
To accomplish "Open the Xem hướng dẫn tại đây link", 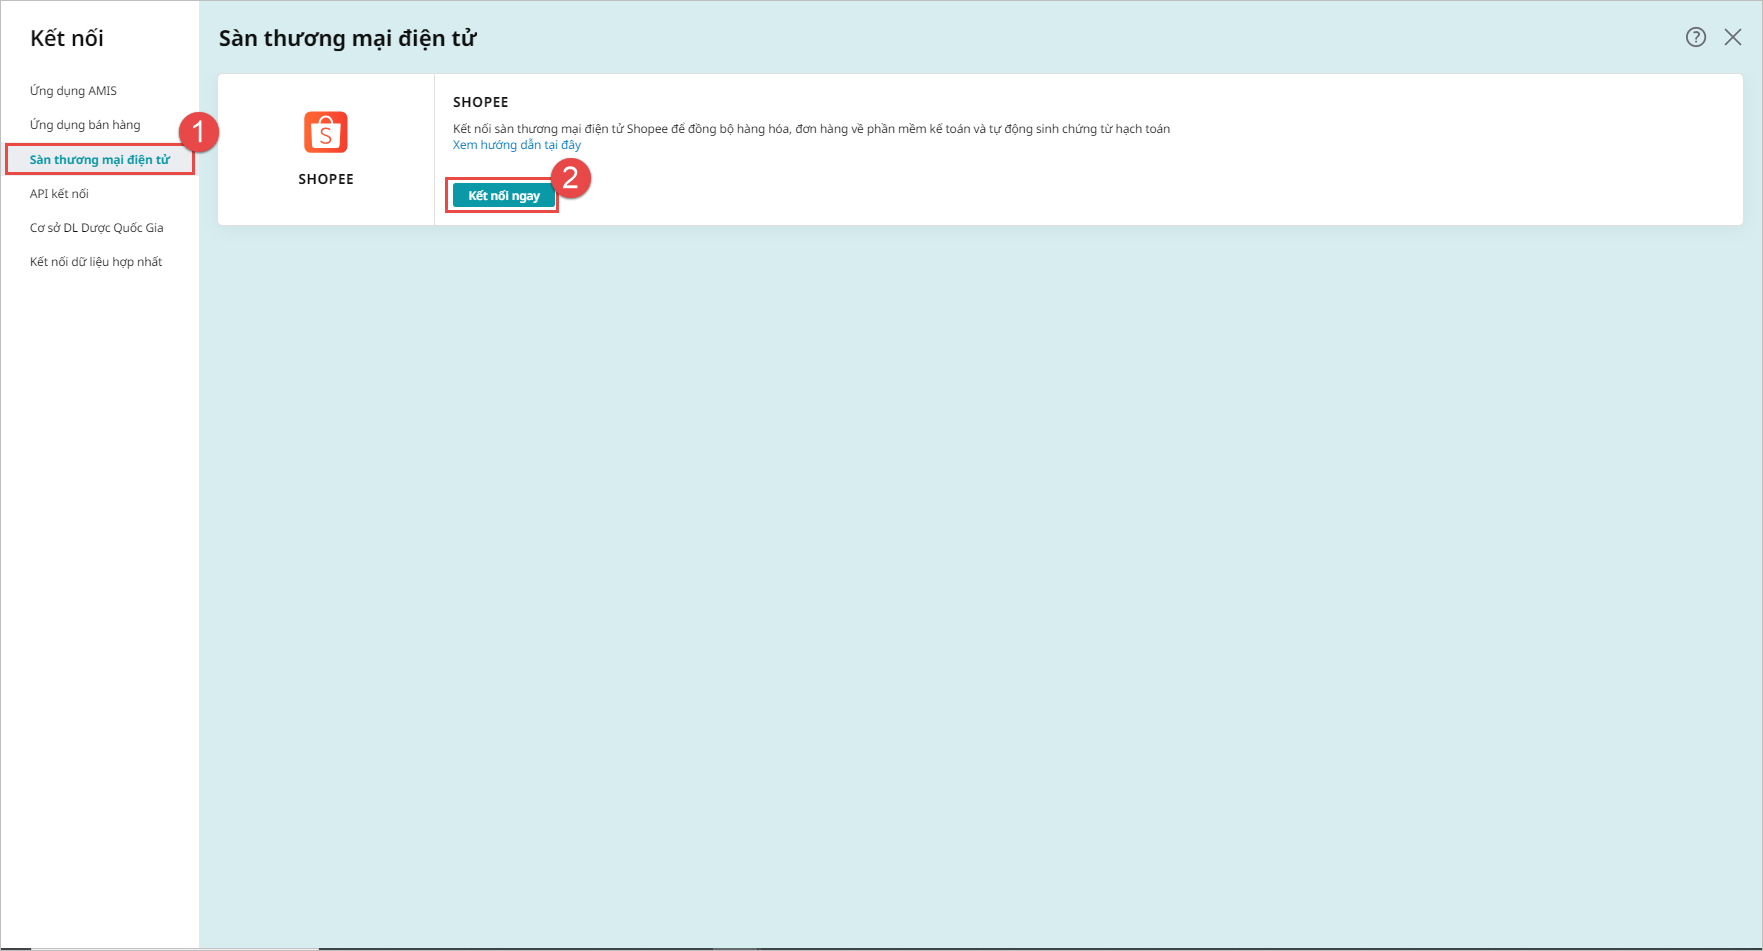I will tap(516, 145).
